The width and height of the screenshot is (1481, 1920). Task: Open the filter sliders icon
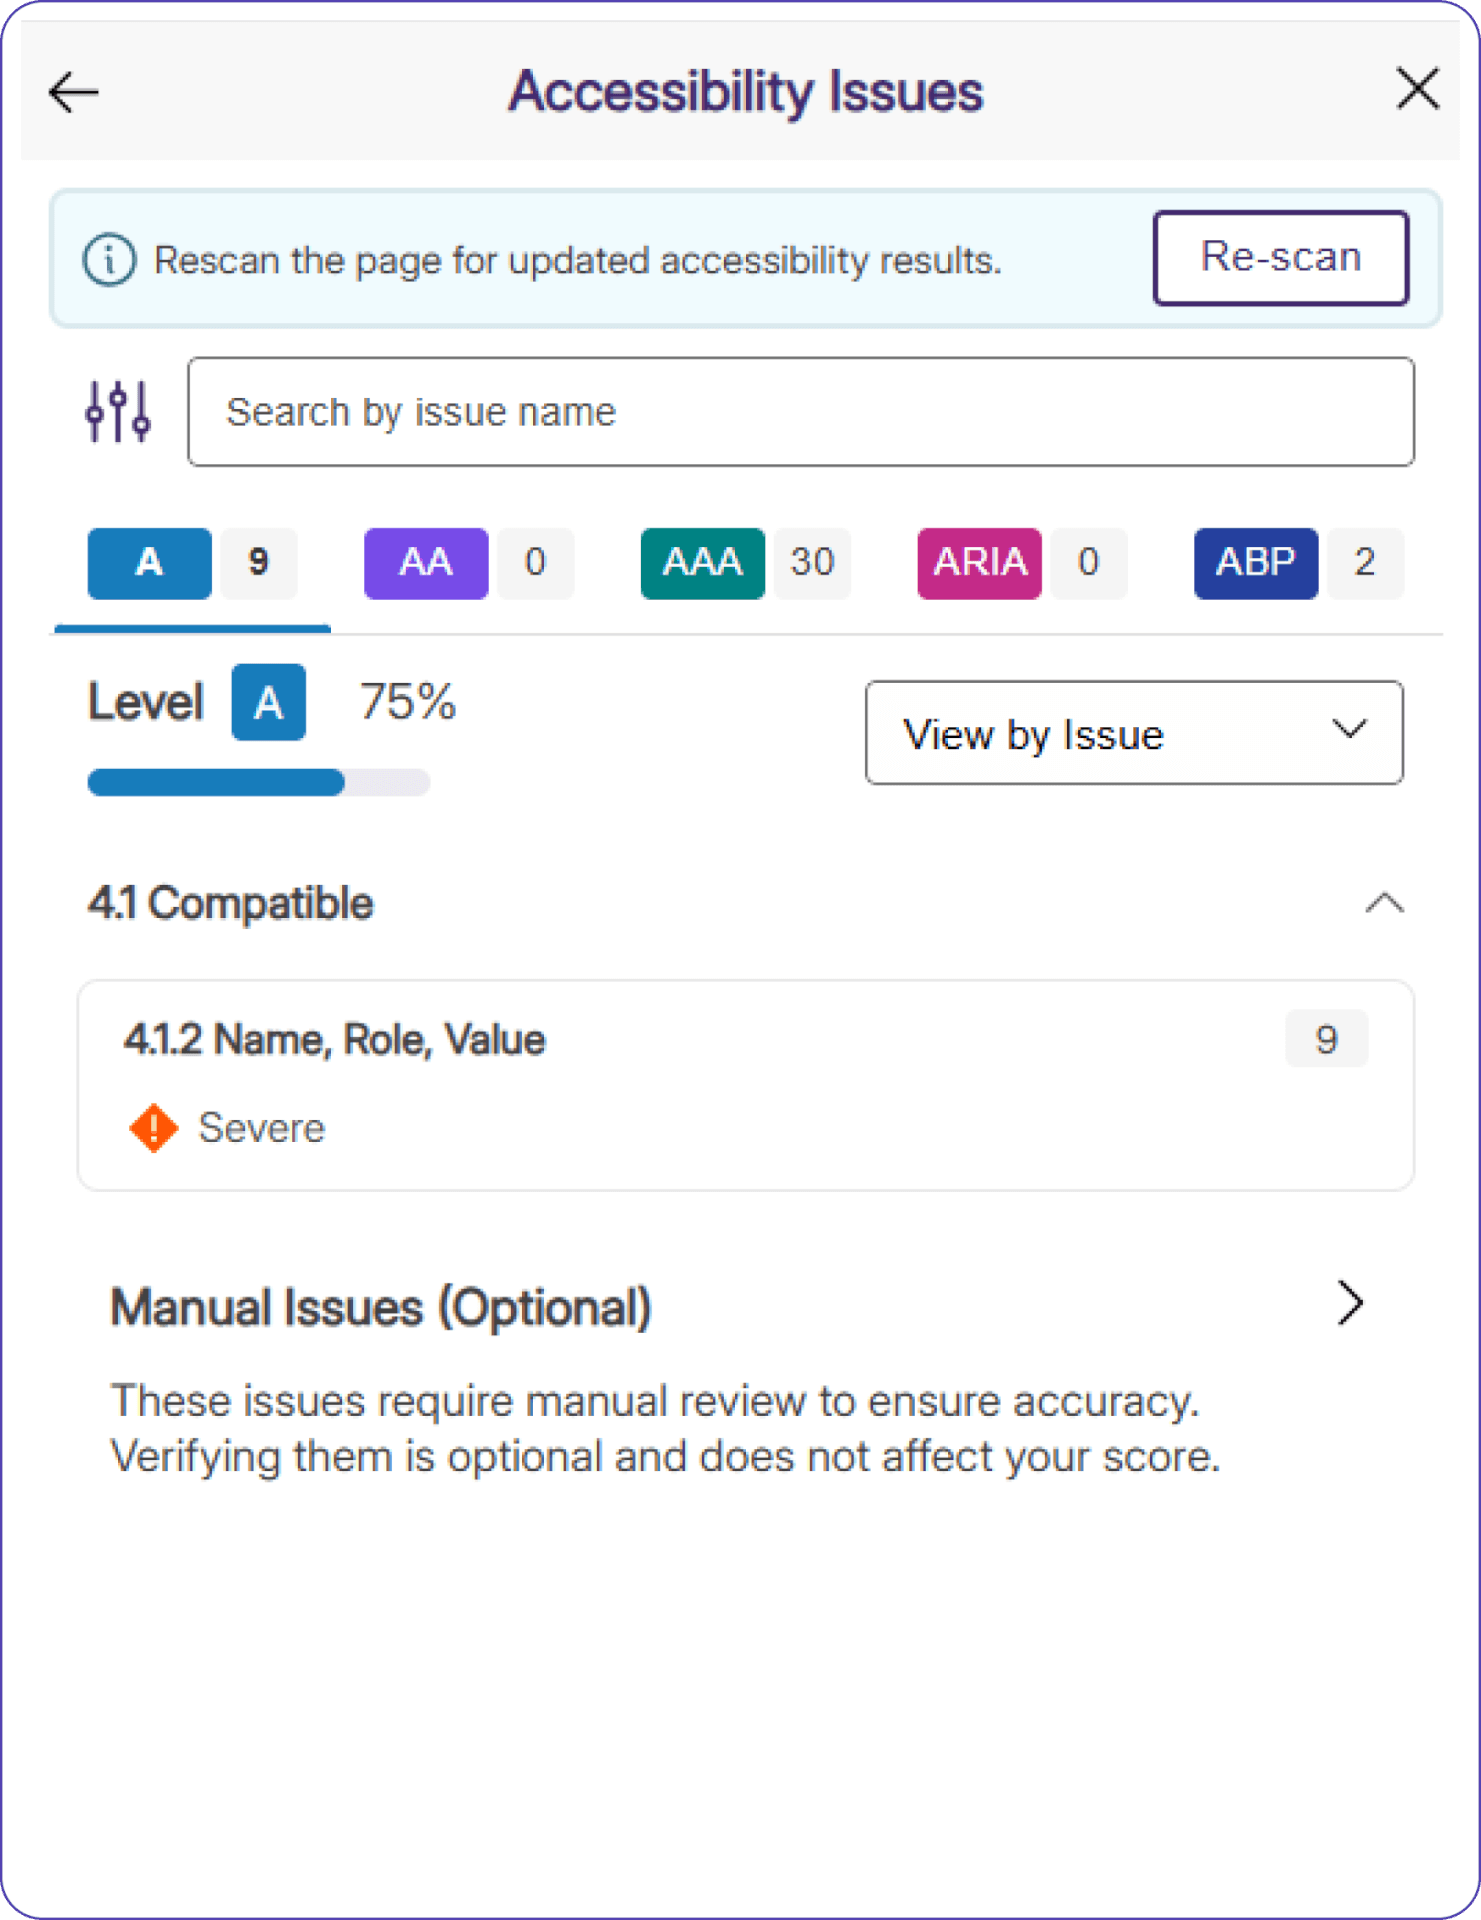coord(118,411)
